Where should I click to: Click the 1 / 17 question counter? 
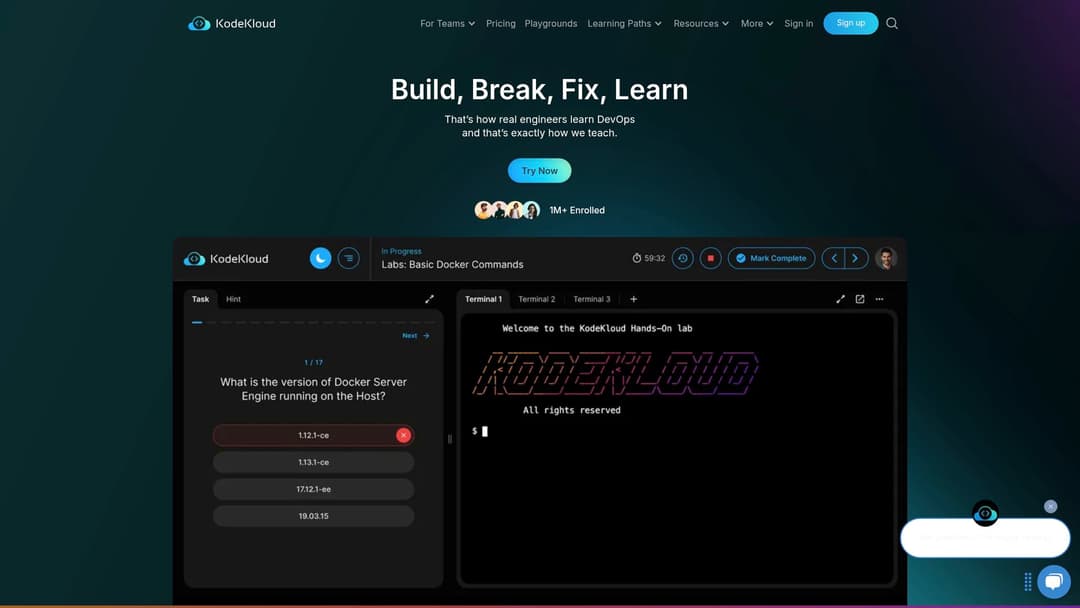click(x=313, y=362)
